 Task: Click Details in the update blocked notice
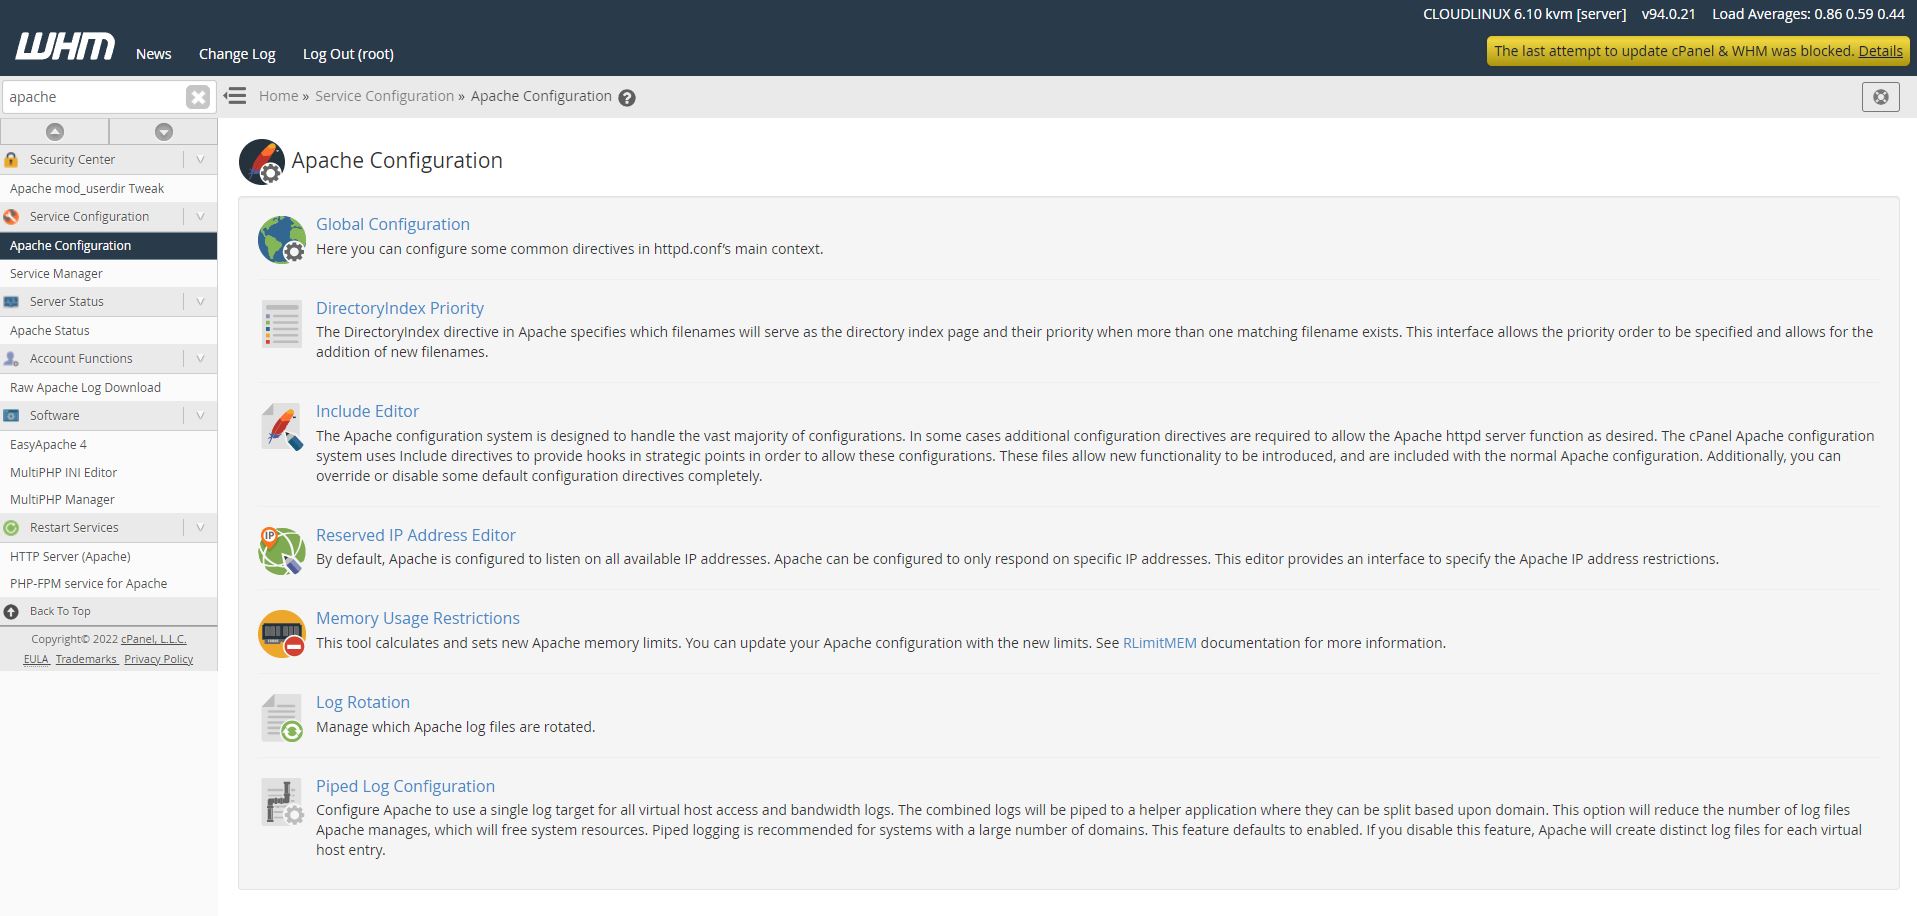point(1880,51)
